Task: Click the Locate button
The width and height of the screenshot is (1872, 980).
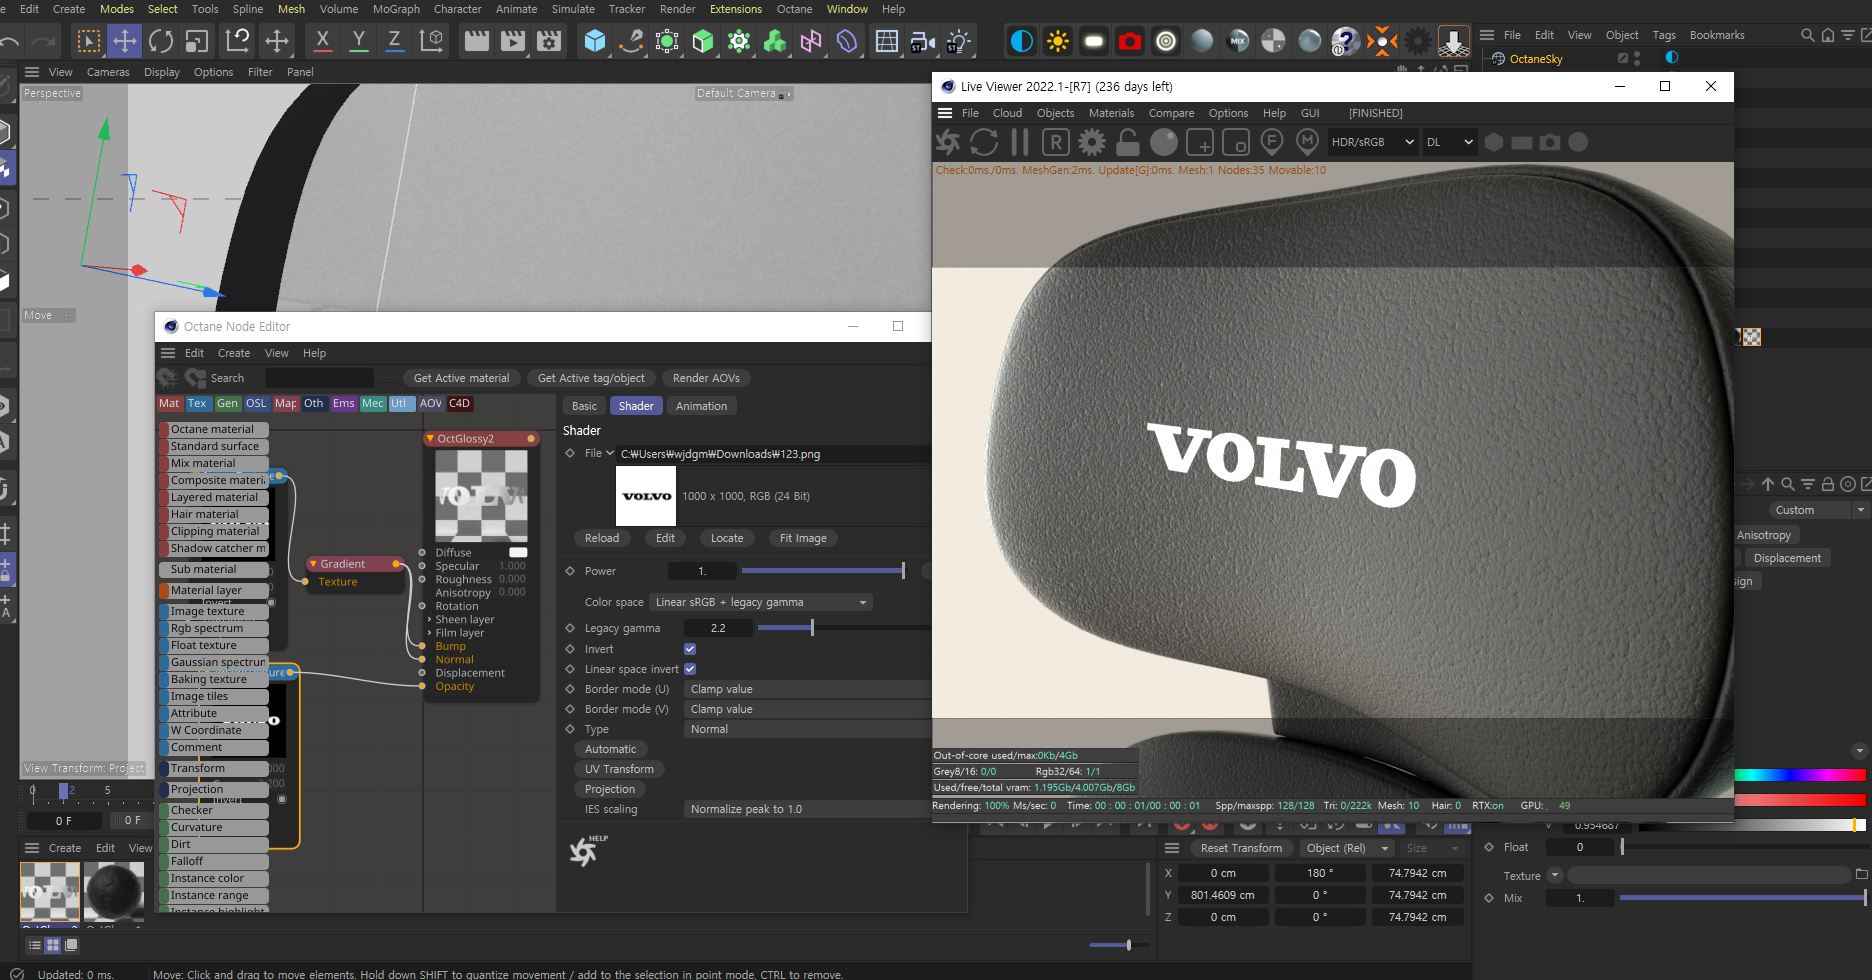Action: point(727,538)
